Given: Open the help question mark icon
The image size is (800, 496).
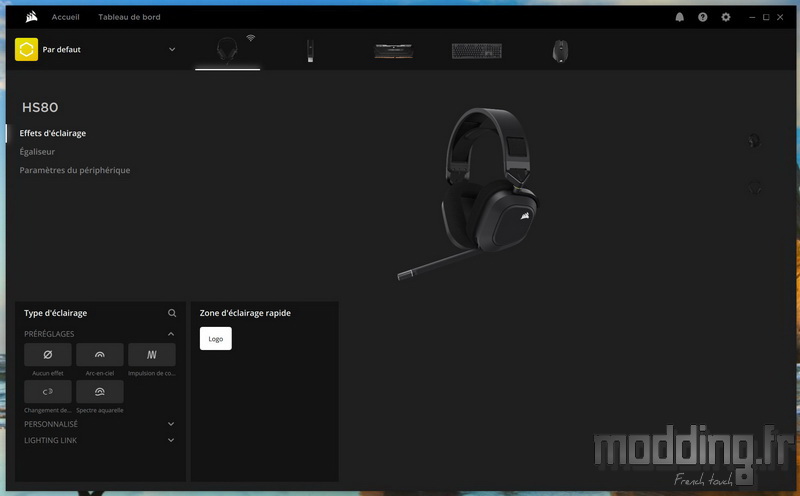Looking at the screenshot, I should click(703, 17).
